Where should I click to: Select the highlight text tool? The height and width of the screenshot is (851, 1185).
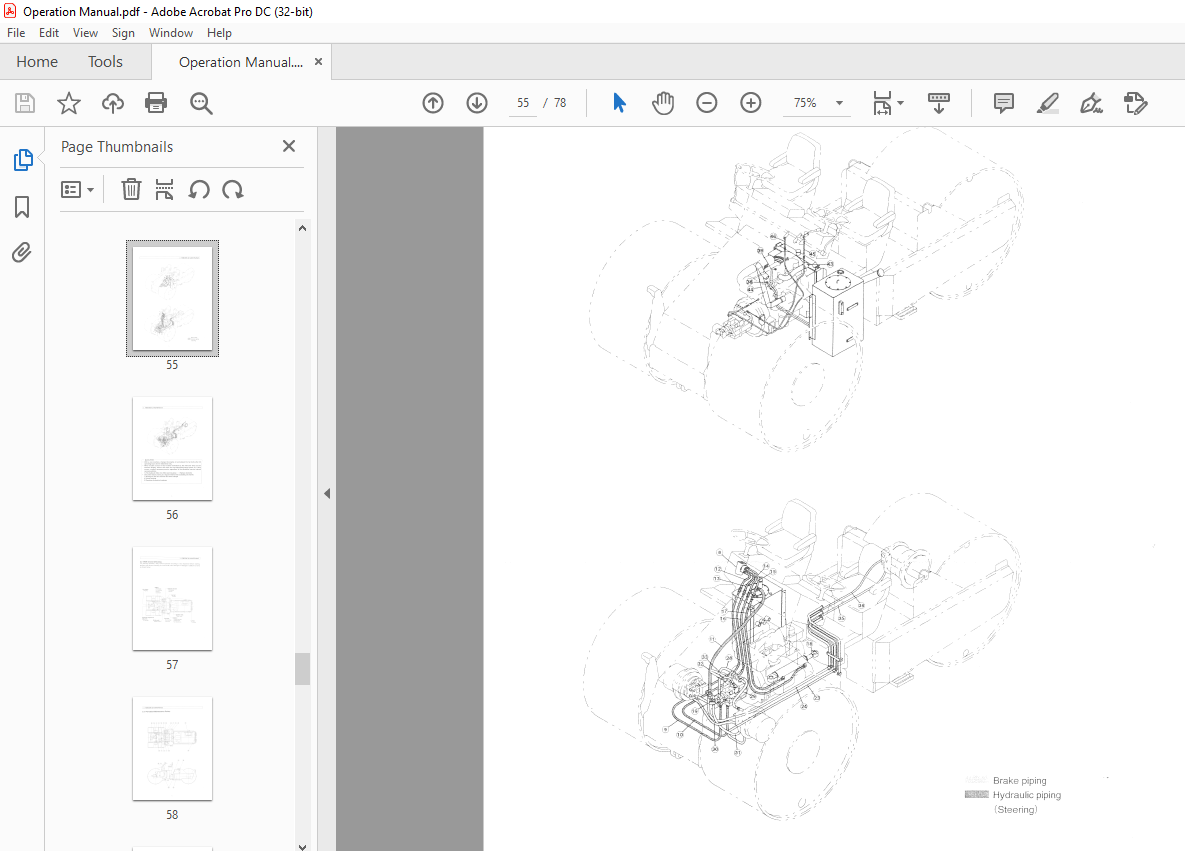click(x=1047, y=103)
